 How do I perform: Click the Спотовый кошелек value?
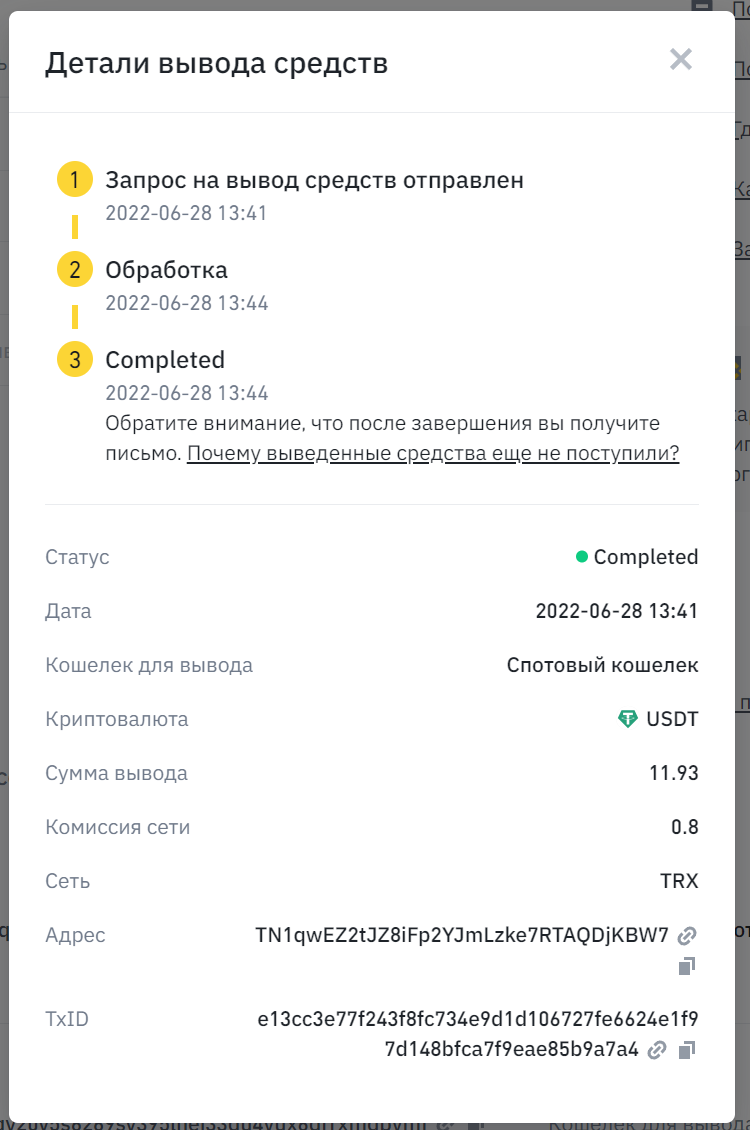pos(602,665)
